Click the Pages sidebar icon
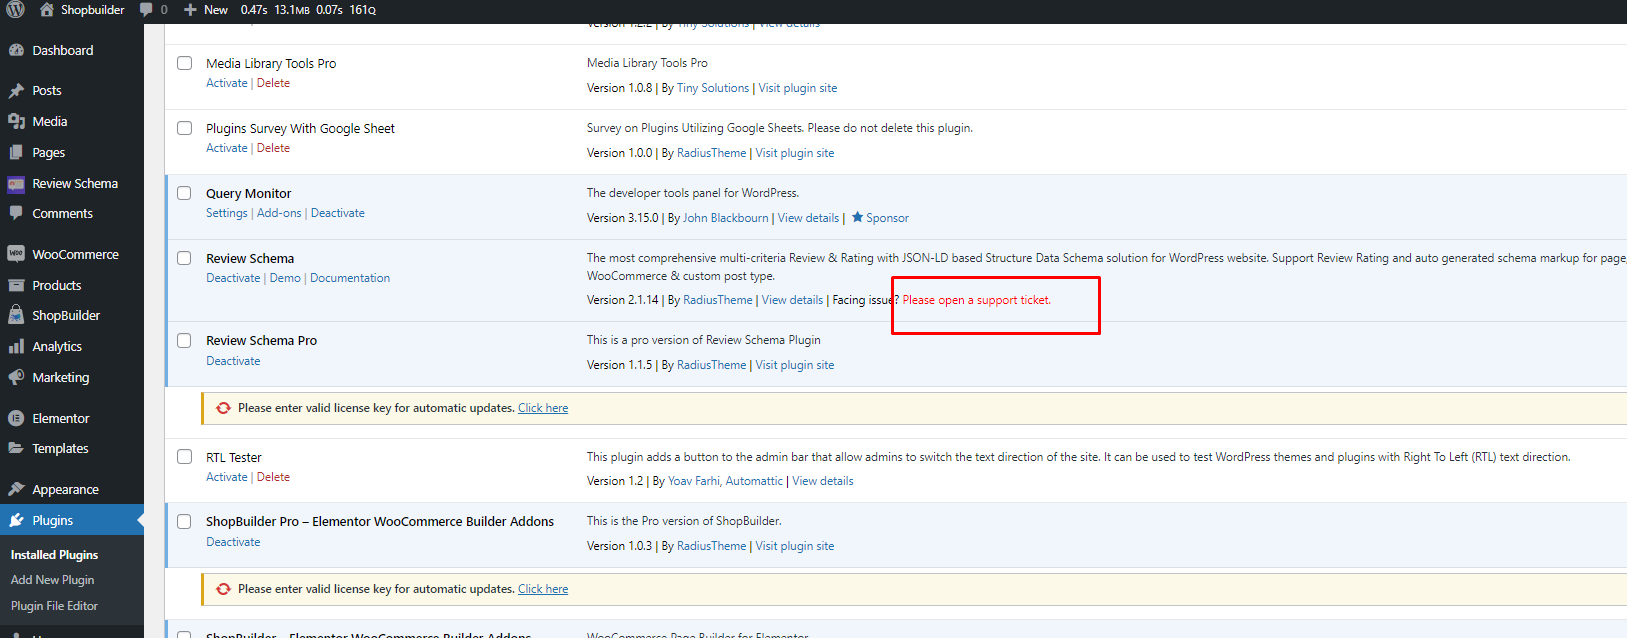Screen dimensions: 1627x638 pos(16,152)
